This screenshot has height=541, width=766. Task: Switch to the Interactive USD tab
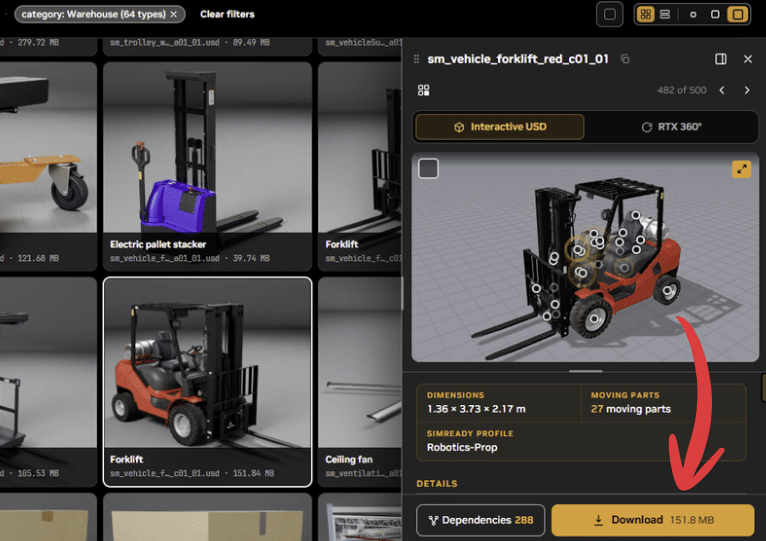point(500,127)
